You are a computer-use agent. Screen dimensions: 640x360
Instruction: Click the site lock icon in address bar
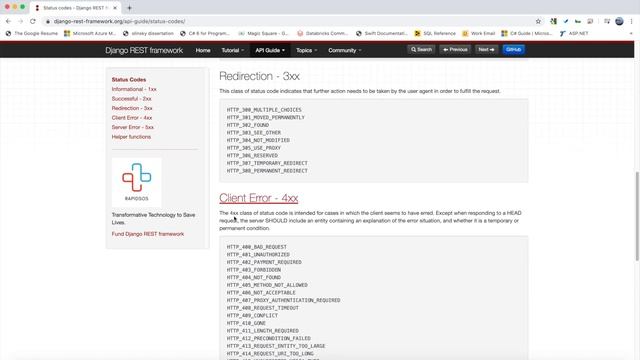click(48, 21)
